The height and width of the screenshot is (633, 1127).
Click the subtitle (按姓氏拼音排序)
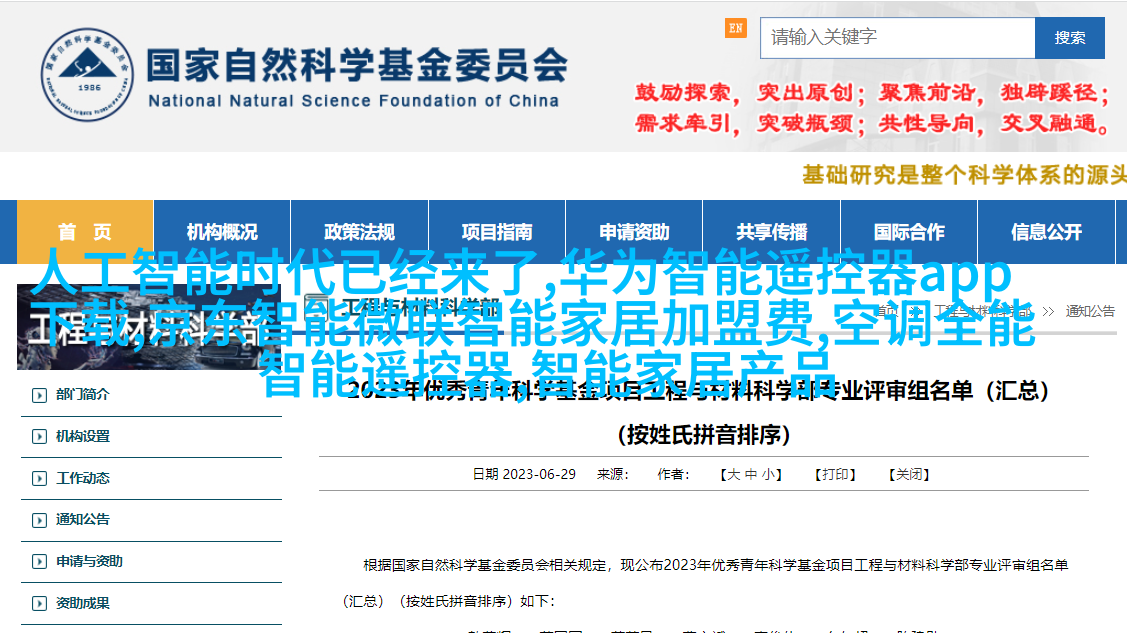[x=704, y=435]
